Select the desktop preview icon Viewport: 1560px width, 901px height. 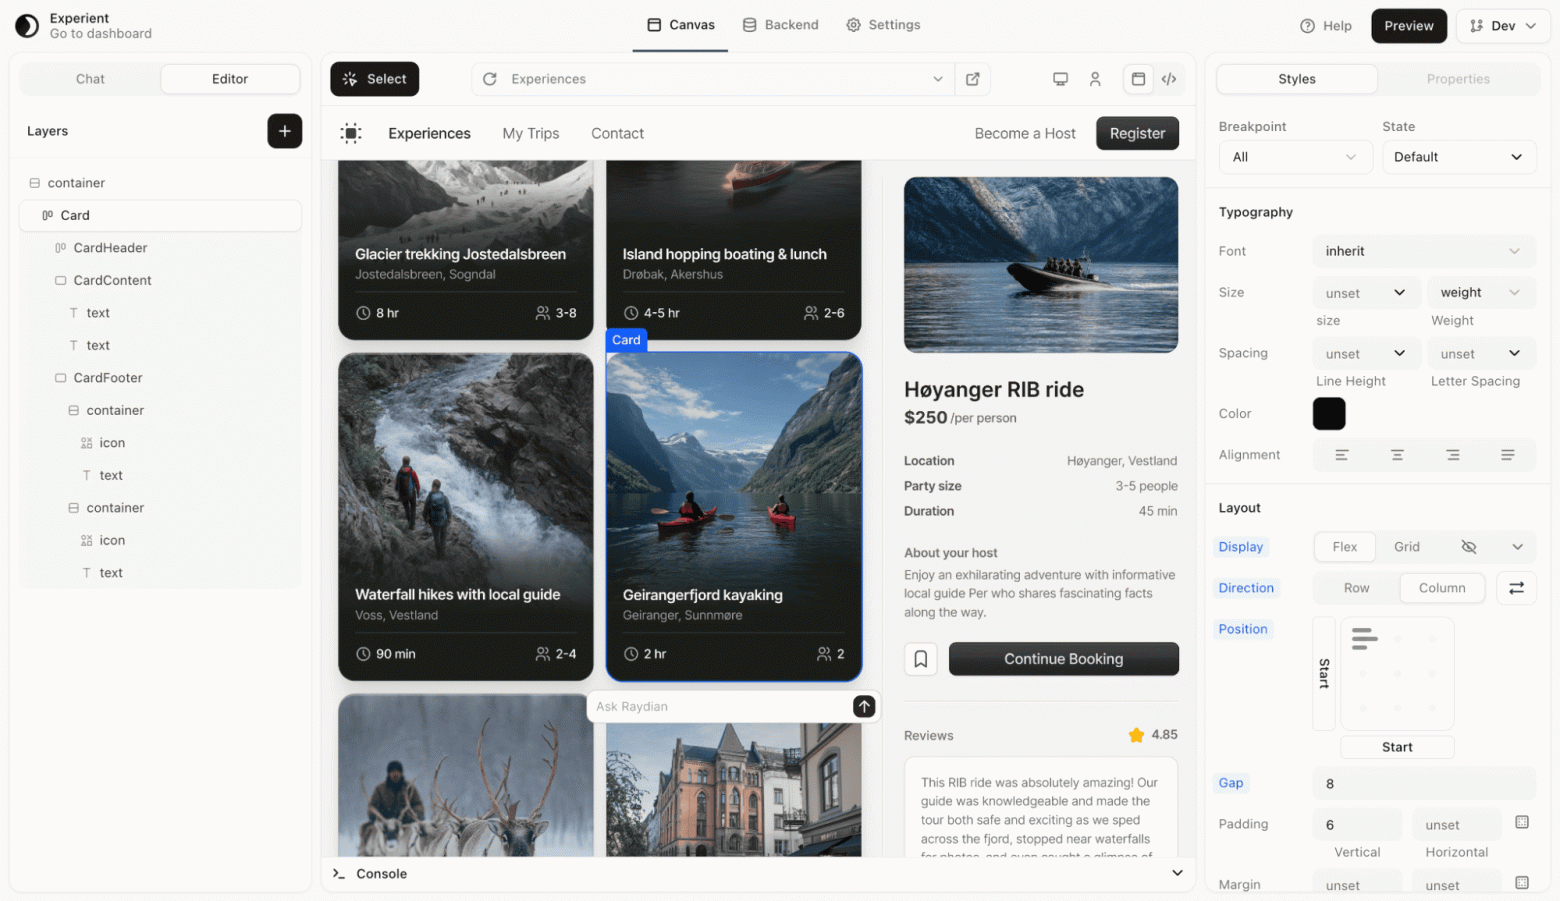[1060, 78]
